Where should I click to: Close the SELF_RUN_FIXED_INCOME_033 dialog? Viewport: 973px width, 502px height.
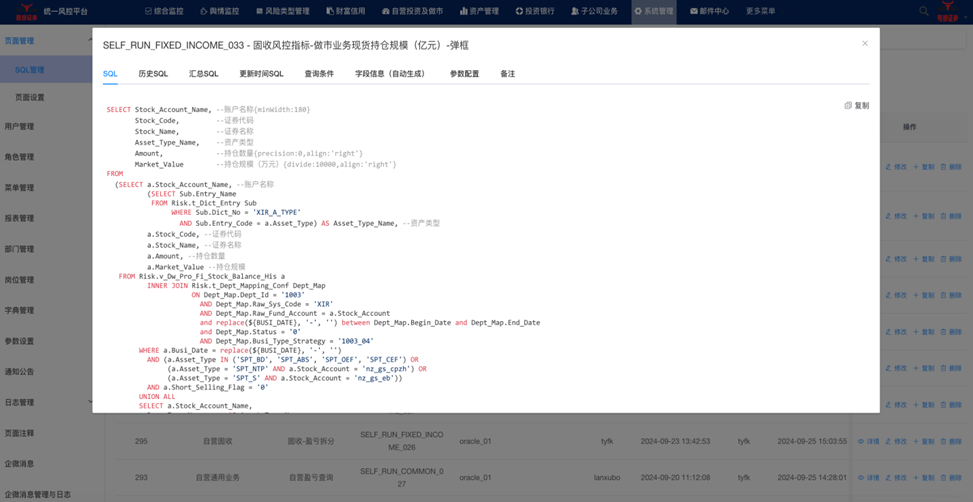coord(865,43)
